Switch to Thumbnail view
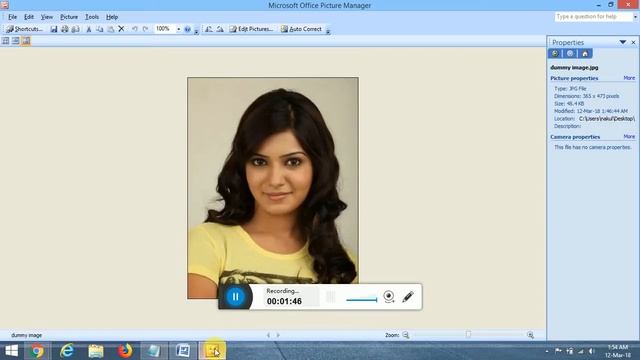The width and height of the screenshot is (640, 360). pyautogui.click(x=5, y=41)
